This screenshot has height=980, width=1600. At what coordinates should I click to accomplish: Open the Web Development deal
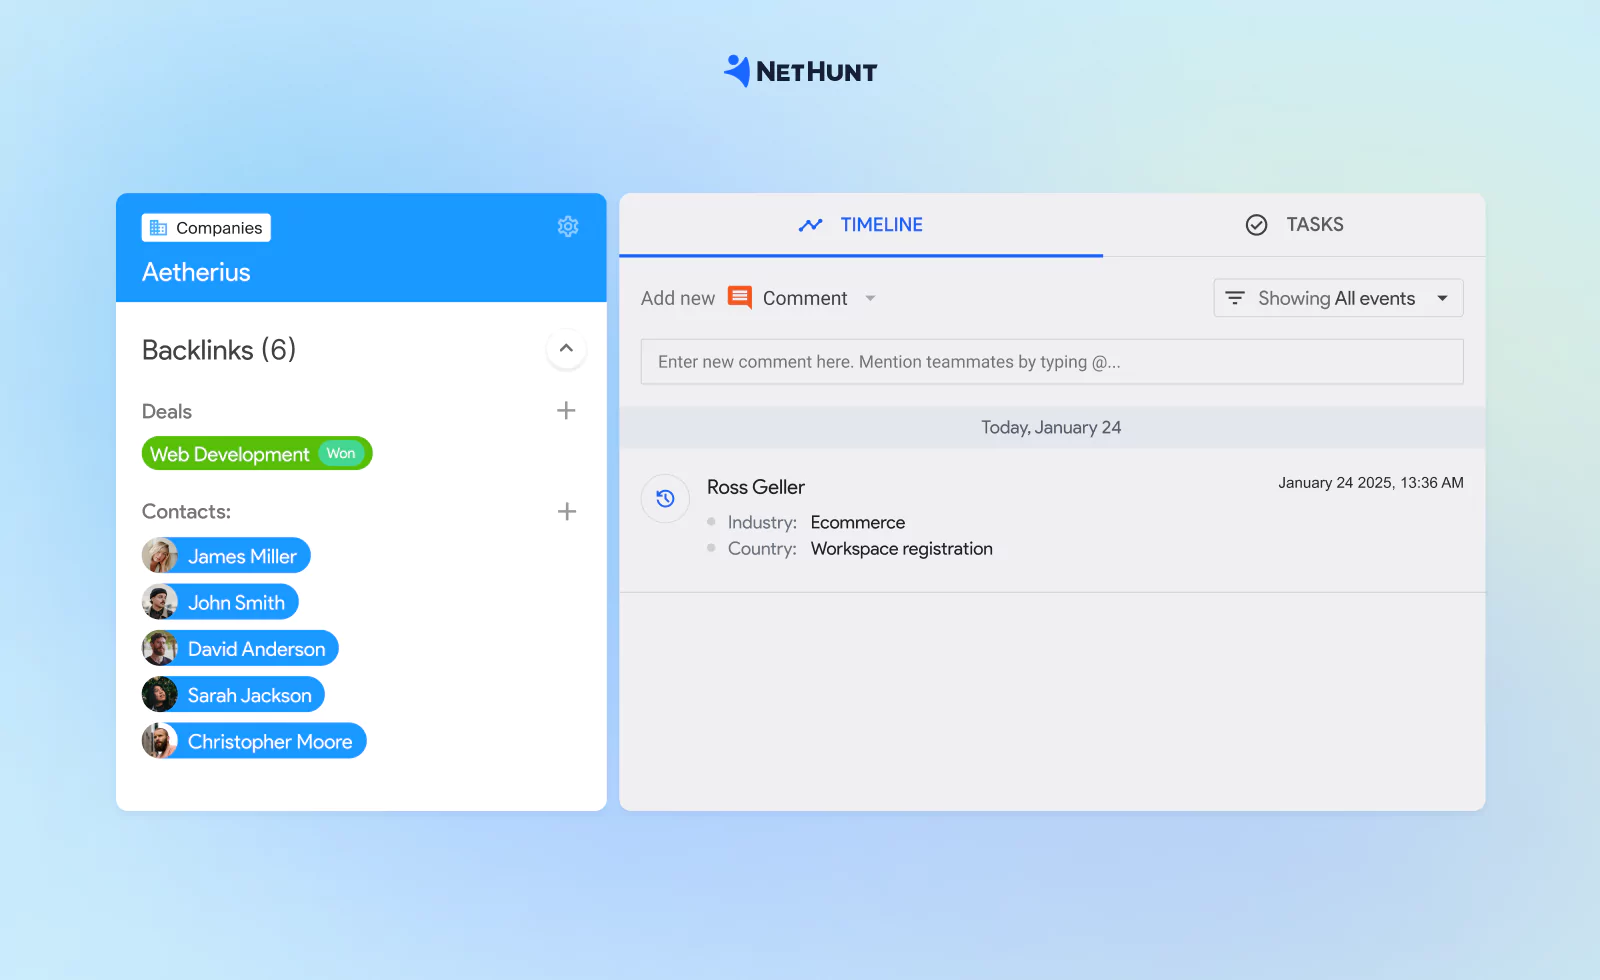230,454
